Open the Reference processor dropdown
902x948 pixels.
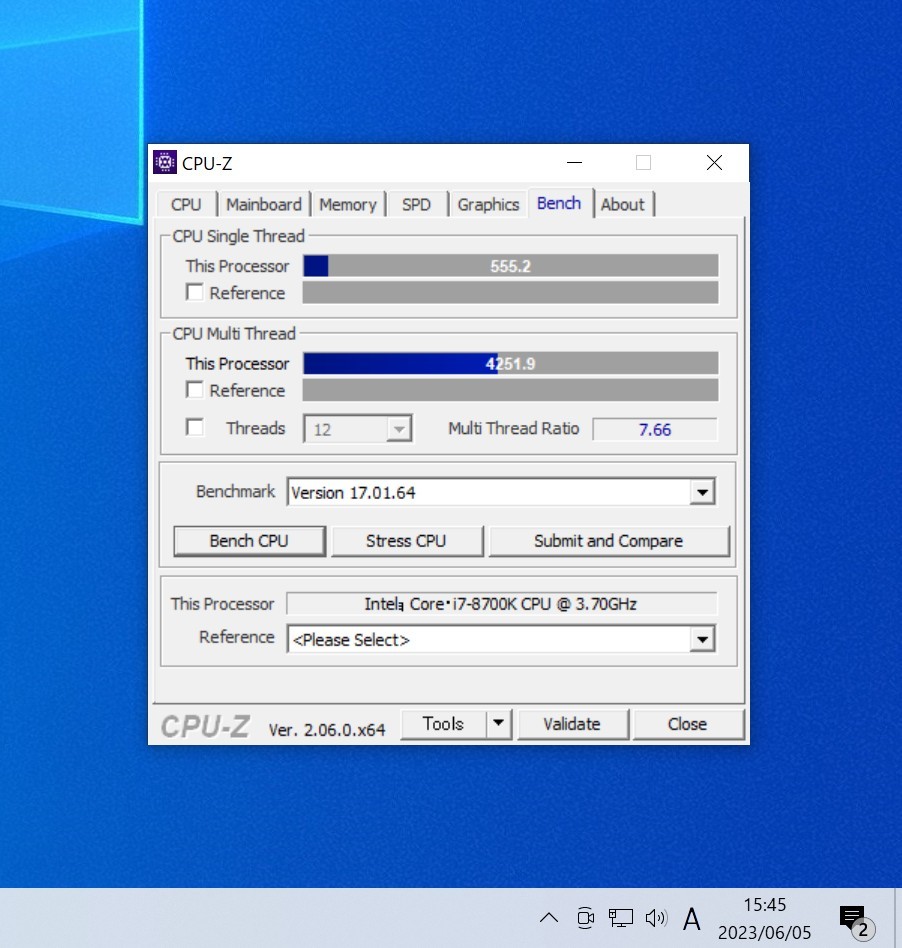(702, 639)
